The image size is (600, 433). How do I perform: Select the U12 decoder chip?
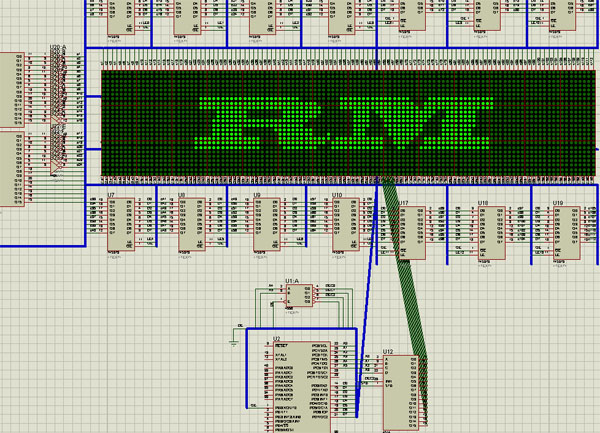[401, 393]
